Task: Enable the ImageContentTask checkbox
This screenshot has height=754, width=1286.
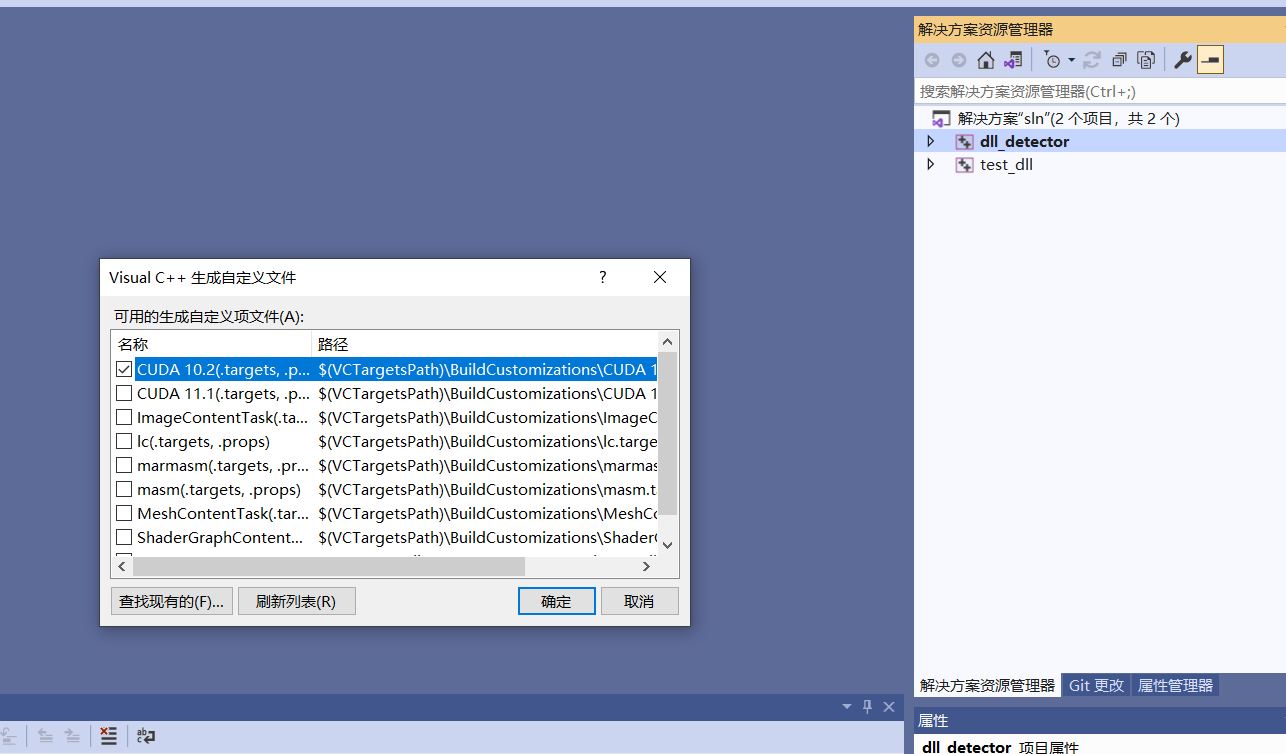Action: coord(124,417)
